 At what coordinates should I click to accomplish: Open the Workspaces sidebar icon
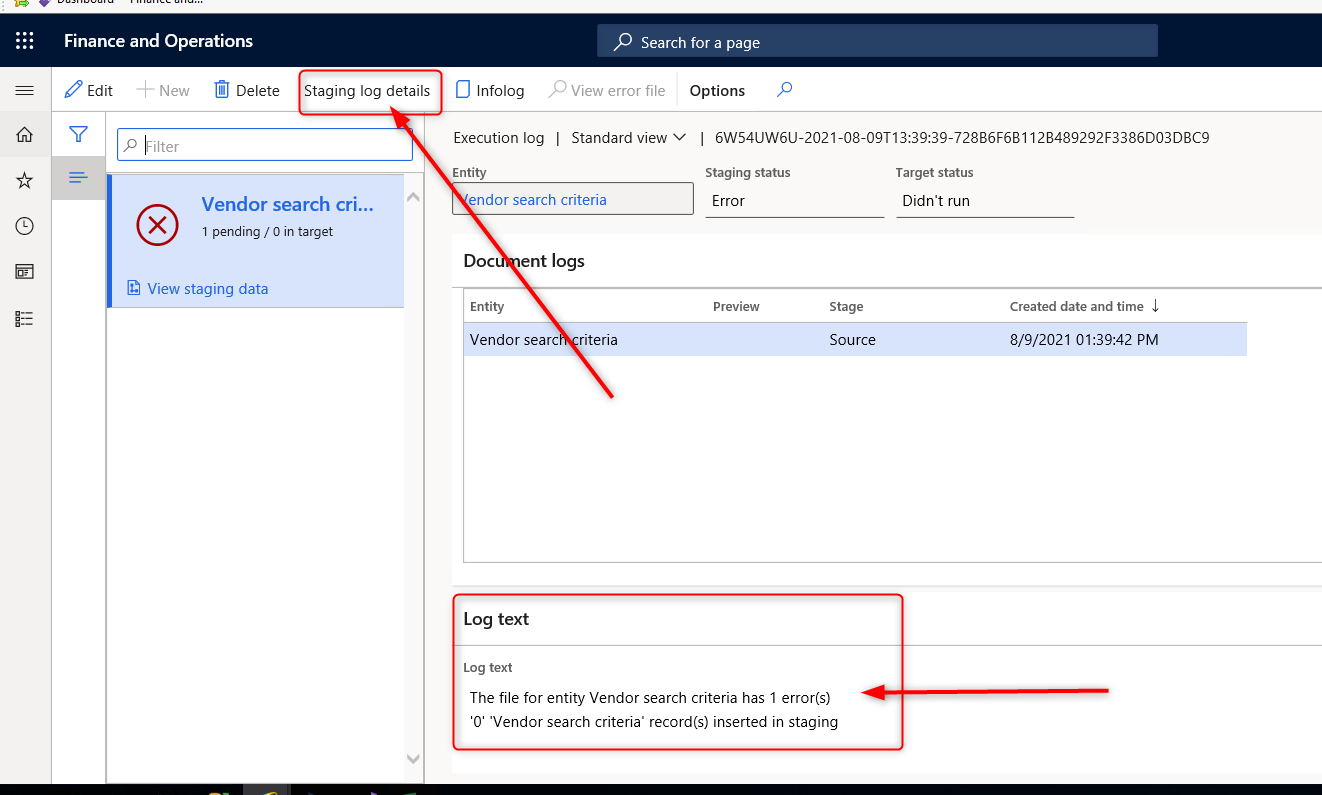(24, 271)
